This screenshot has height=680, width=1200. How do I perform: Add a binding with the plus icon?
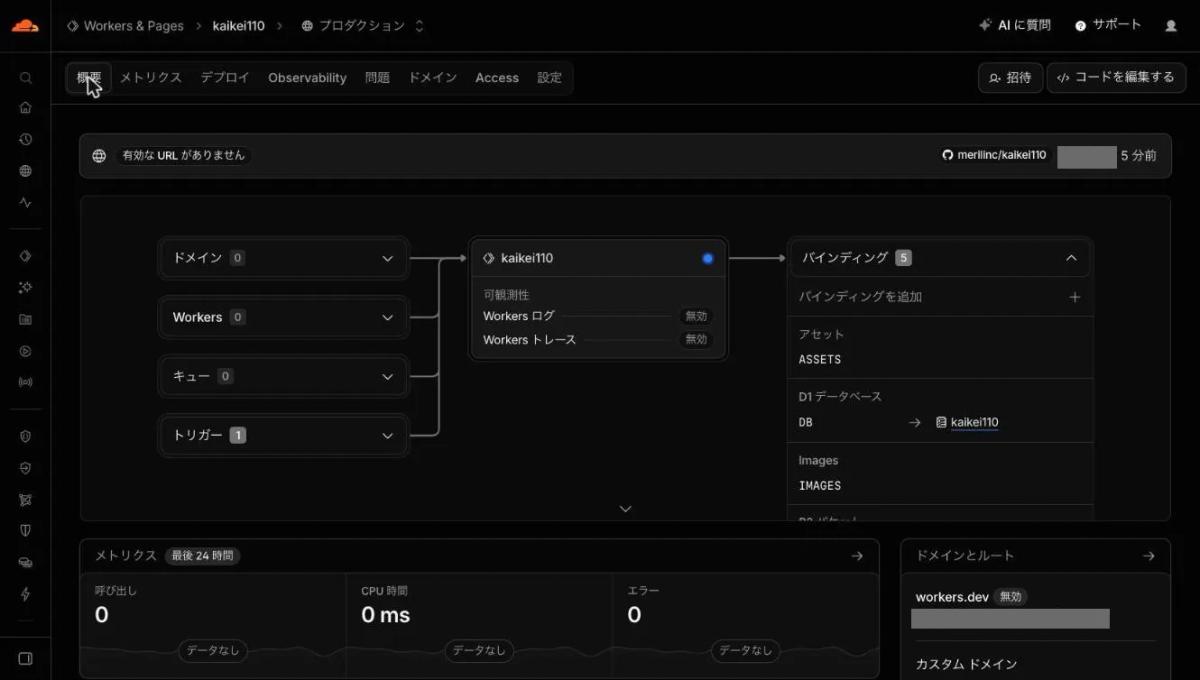1075,297
